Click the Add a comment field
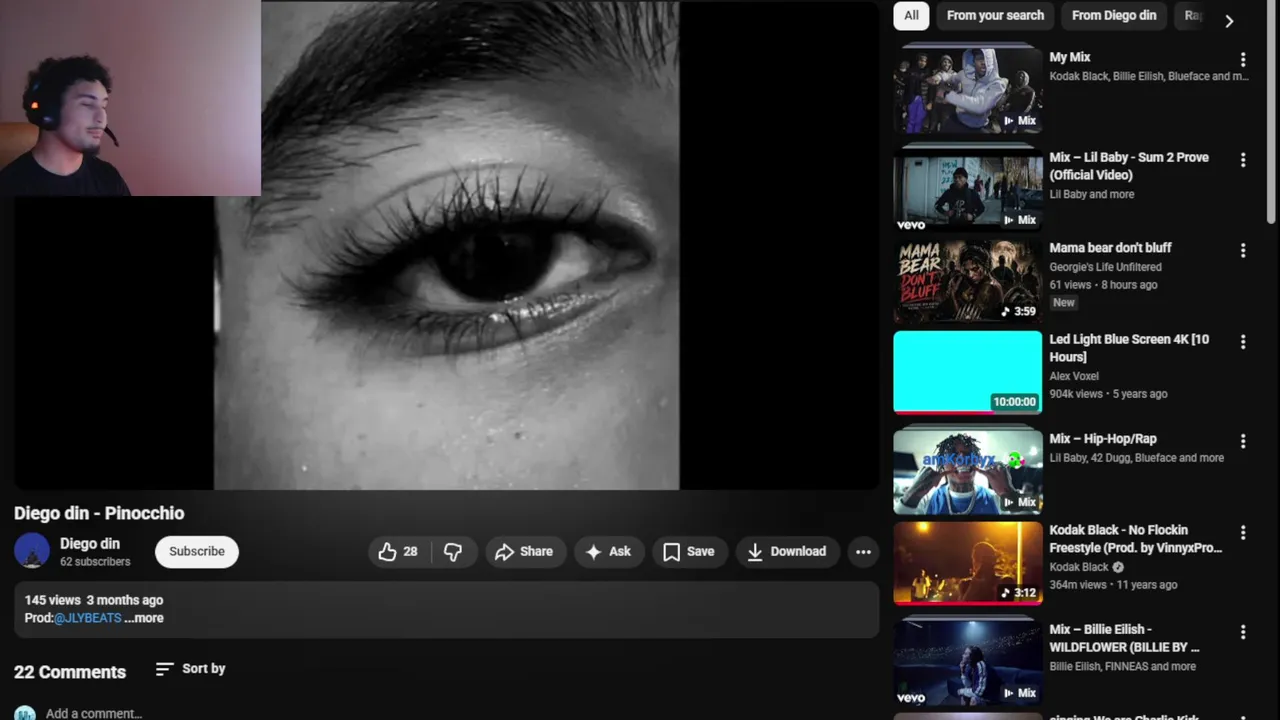Image resolution: width=1280 pixels, height=720 pixels. (x=94, y=713)
